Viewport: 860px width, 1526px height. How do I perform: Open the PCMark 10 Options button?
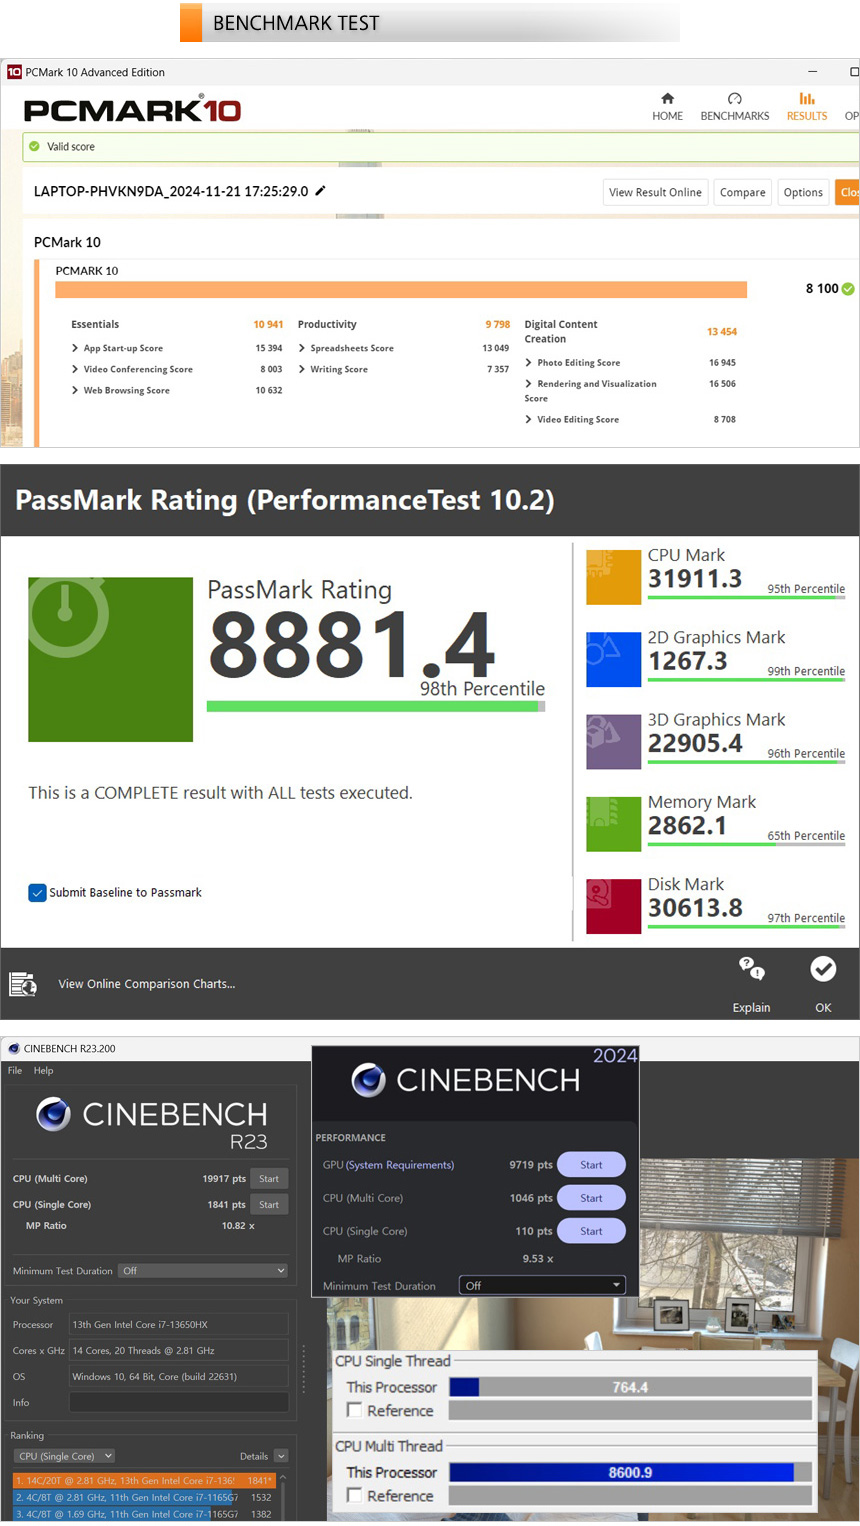803,192
